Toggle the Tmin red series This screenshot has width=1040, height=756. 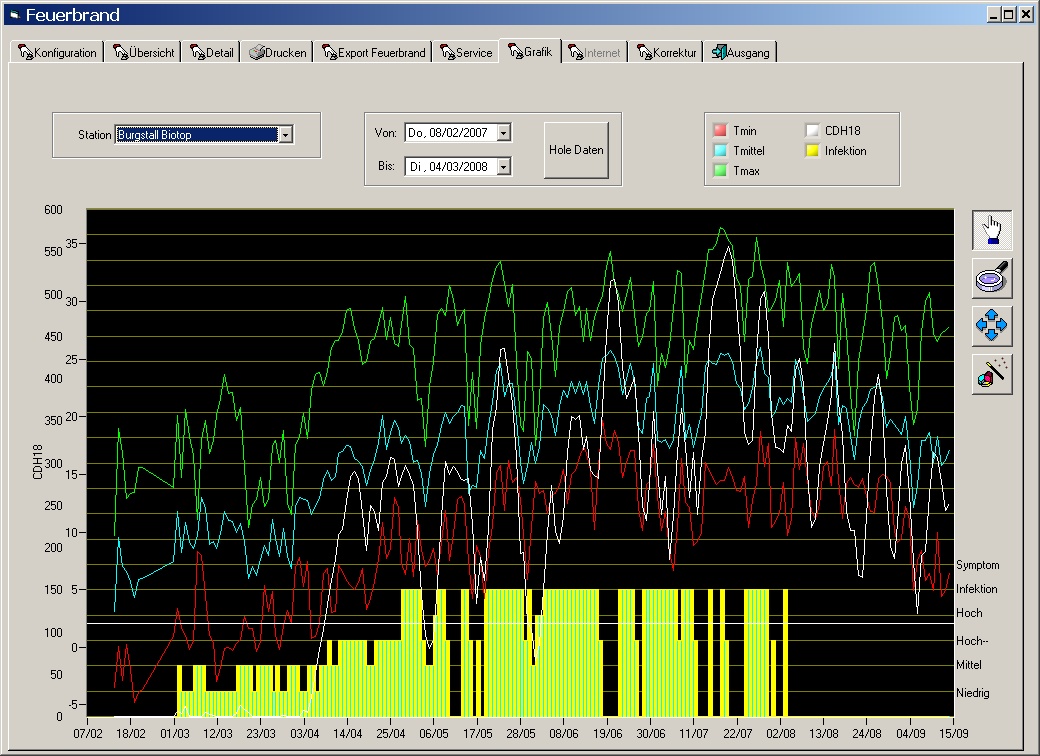pos(720,131)
